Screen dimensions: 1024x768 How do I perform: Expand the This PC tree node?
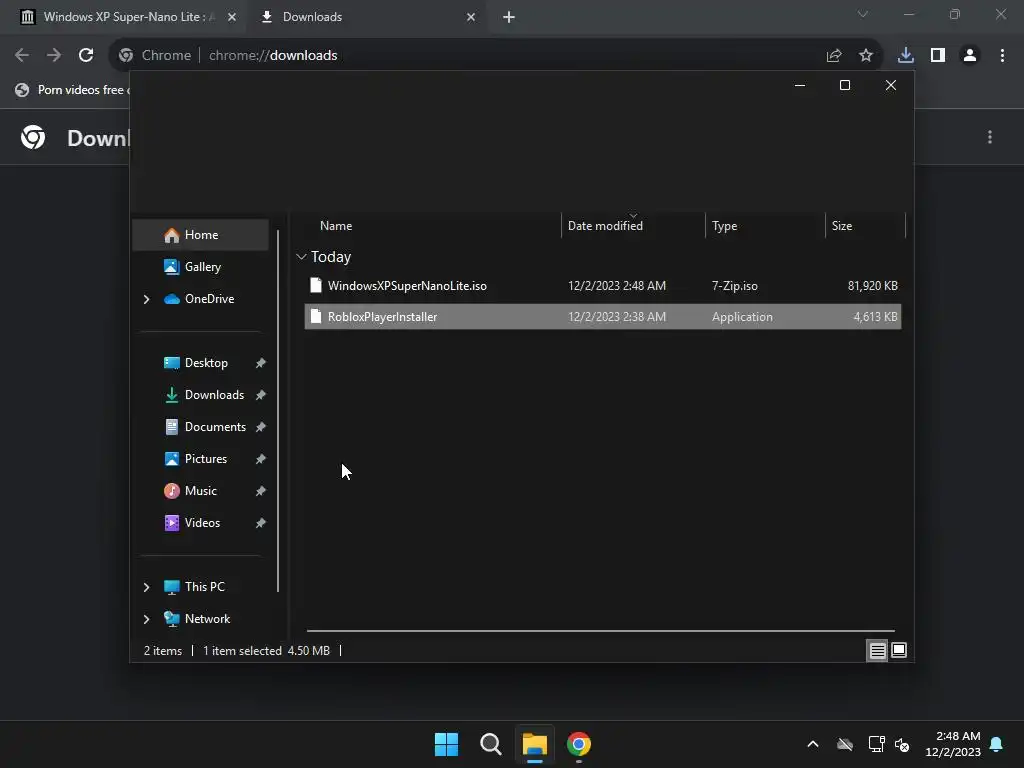tap(146, 587)
